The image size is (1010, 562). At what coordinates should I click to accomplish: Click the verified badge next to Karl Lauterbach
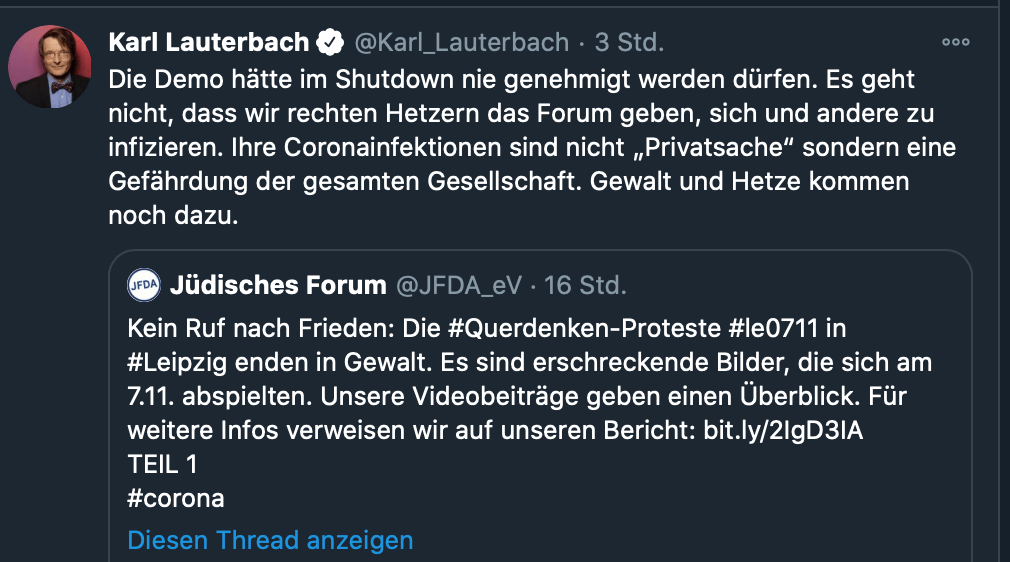click(331, 42)
